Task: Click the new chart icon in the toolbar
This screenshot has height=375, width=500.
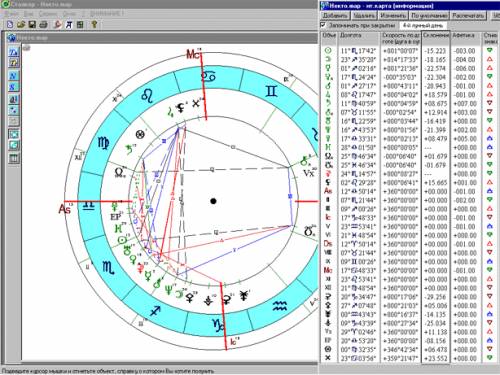Action: point(10,24)
